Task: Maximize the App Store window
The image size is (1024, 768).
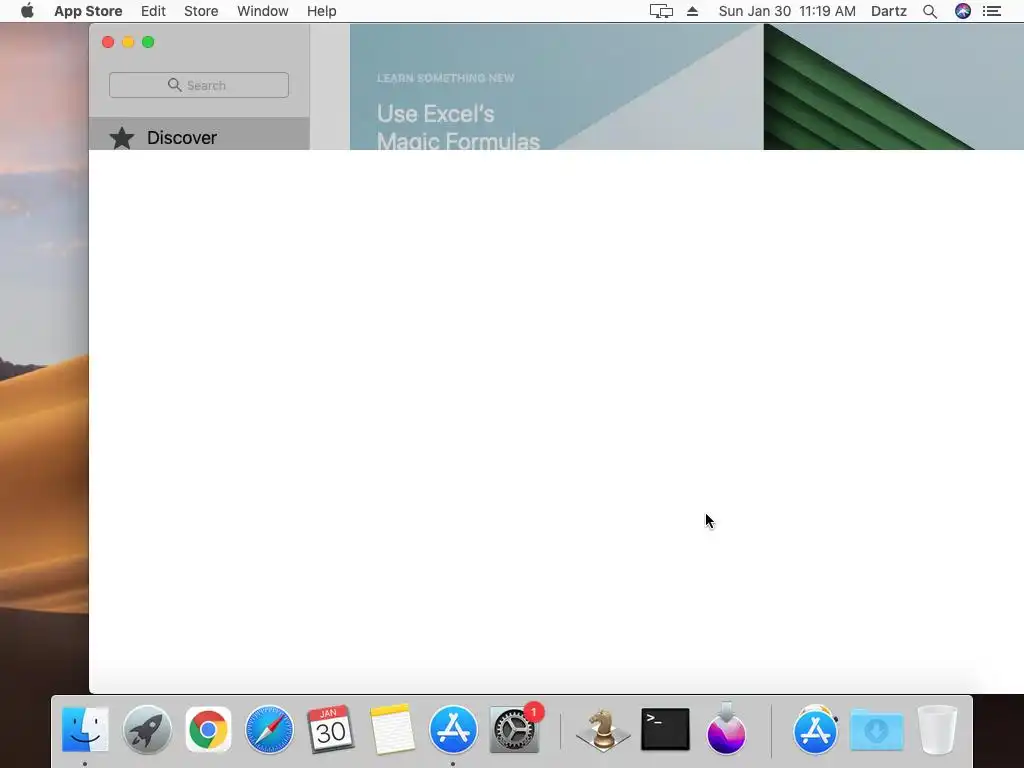Action: [x=148, y=42]
